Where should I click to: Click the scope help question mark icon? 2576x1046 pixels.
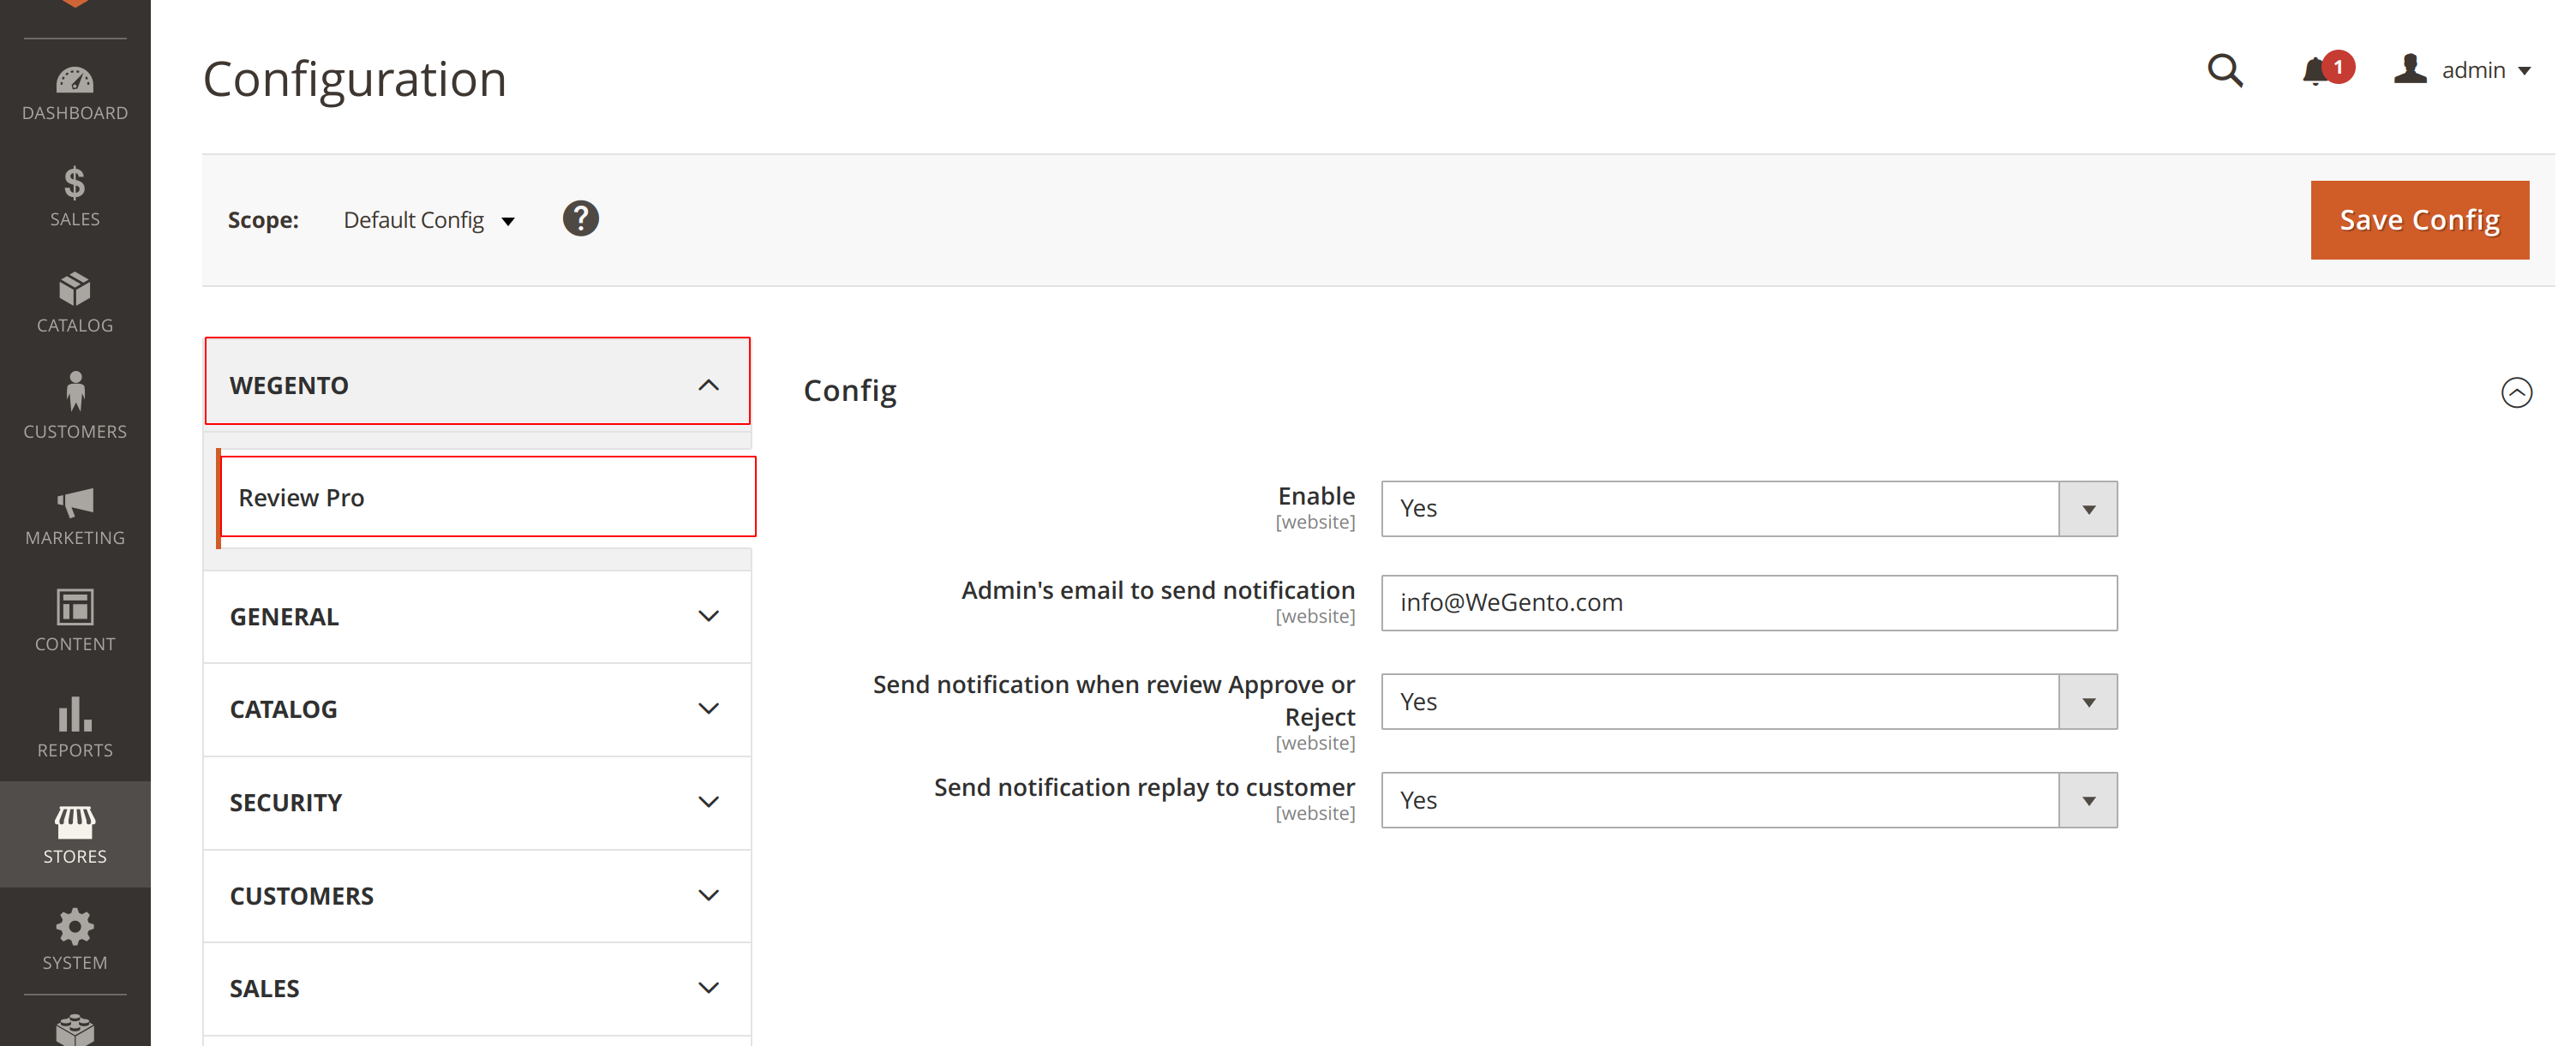pos(580,219)
